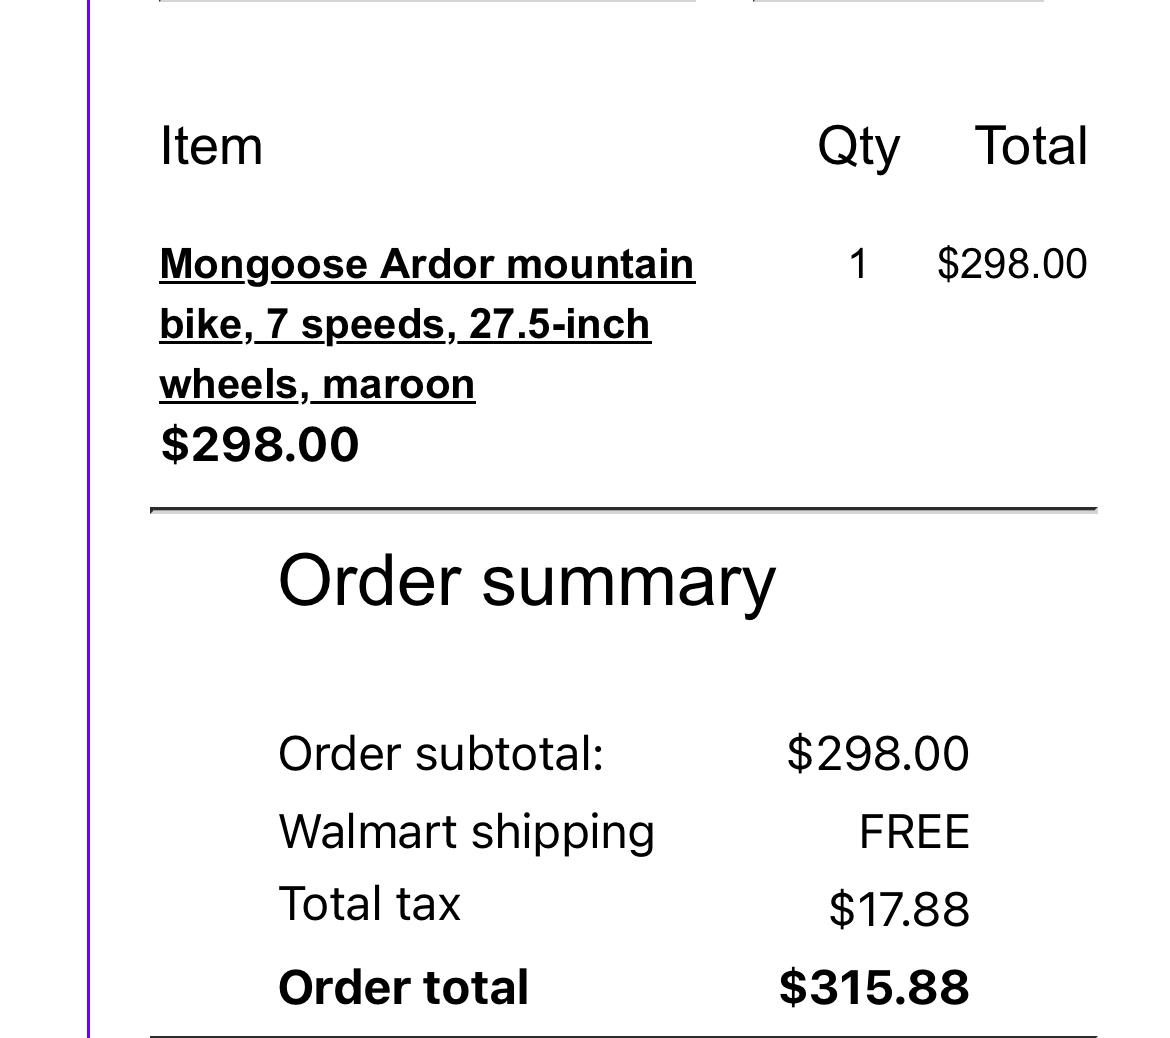Click the quantity value 1
The height and width of the screenshot is (1038, 1170).
coord(857,264)
